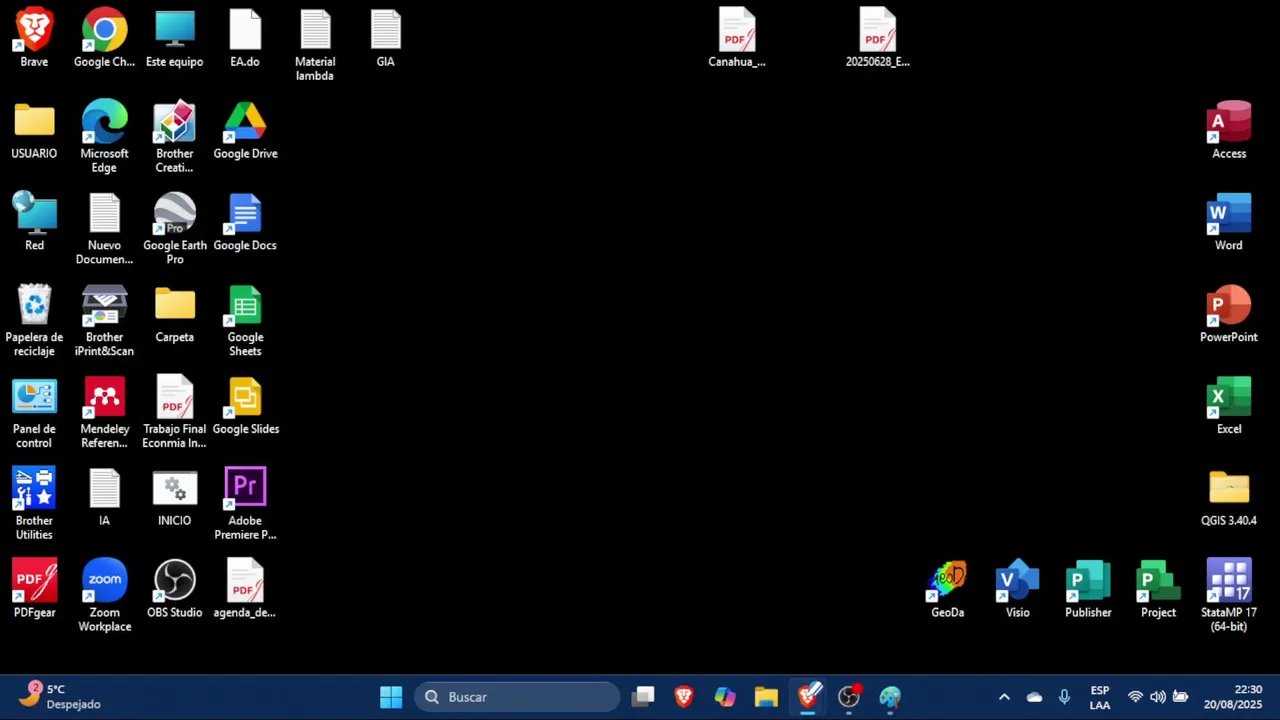Select the Google Slides shortcut
Viewport: 1280px width, 720px height.
(245, 406)
